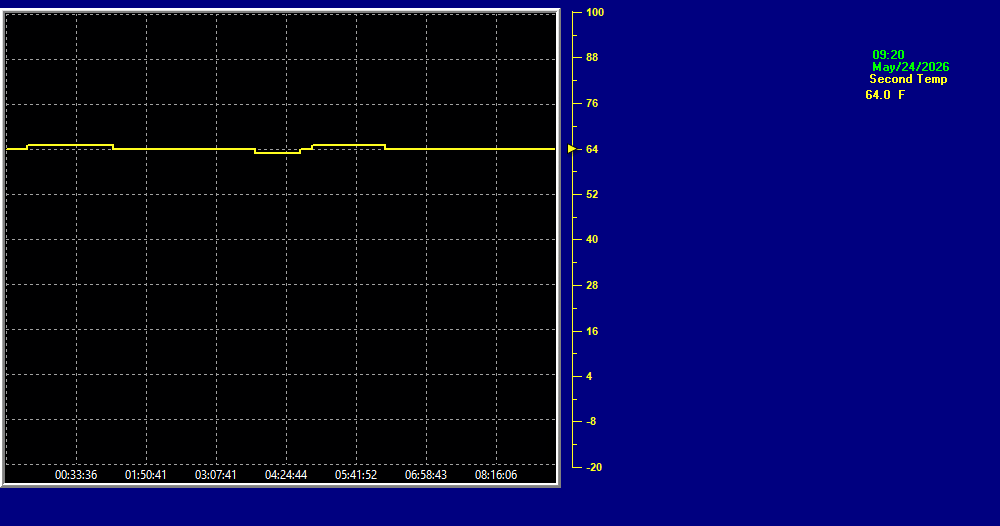
Task: Click the 01:50:41 time axis label
Action: (145, 475)
